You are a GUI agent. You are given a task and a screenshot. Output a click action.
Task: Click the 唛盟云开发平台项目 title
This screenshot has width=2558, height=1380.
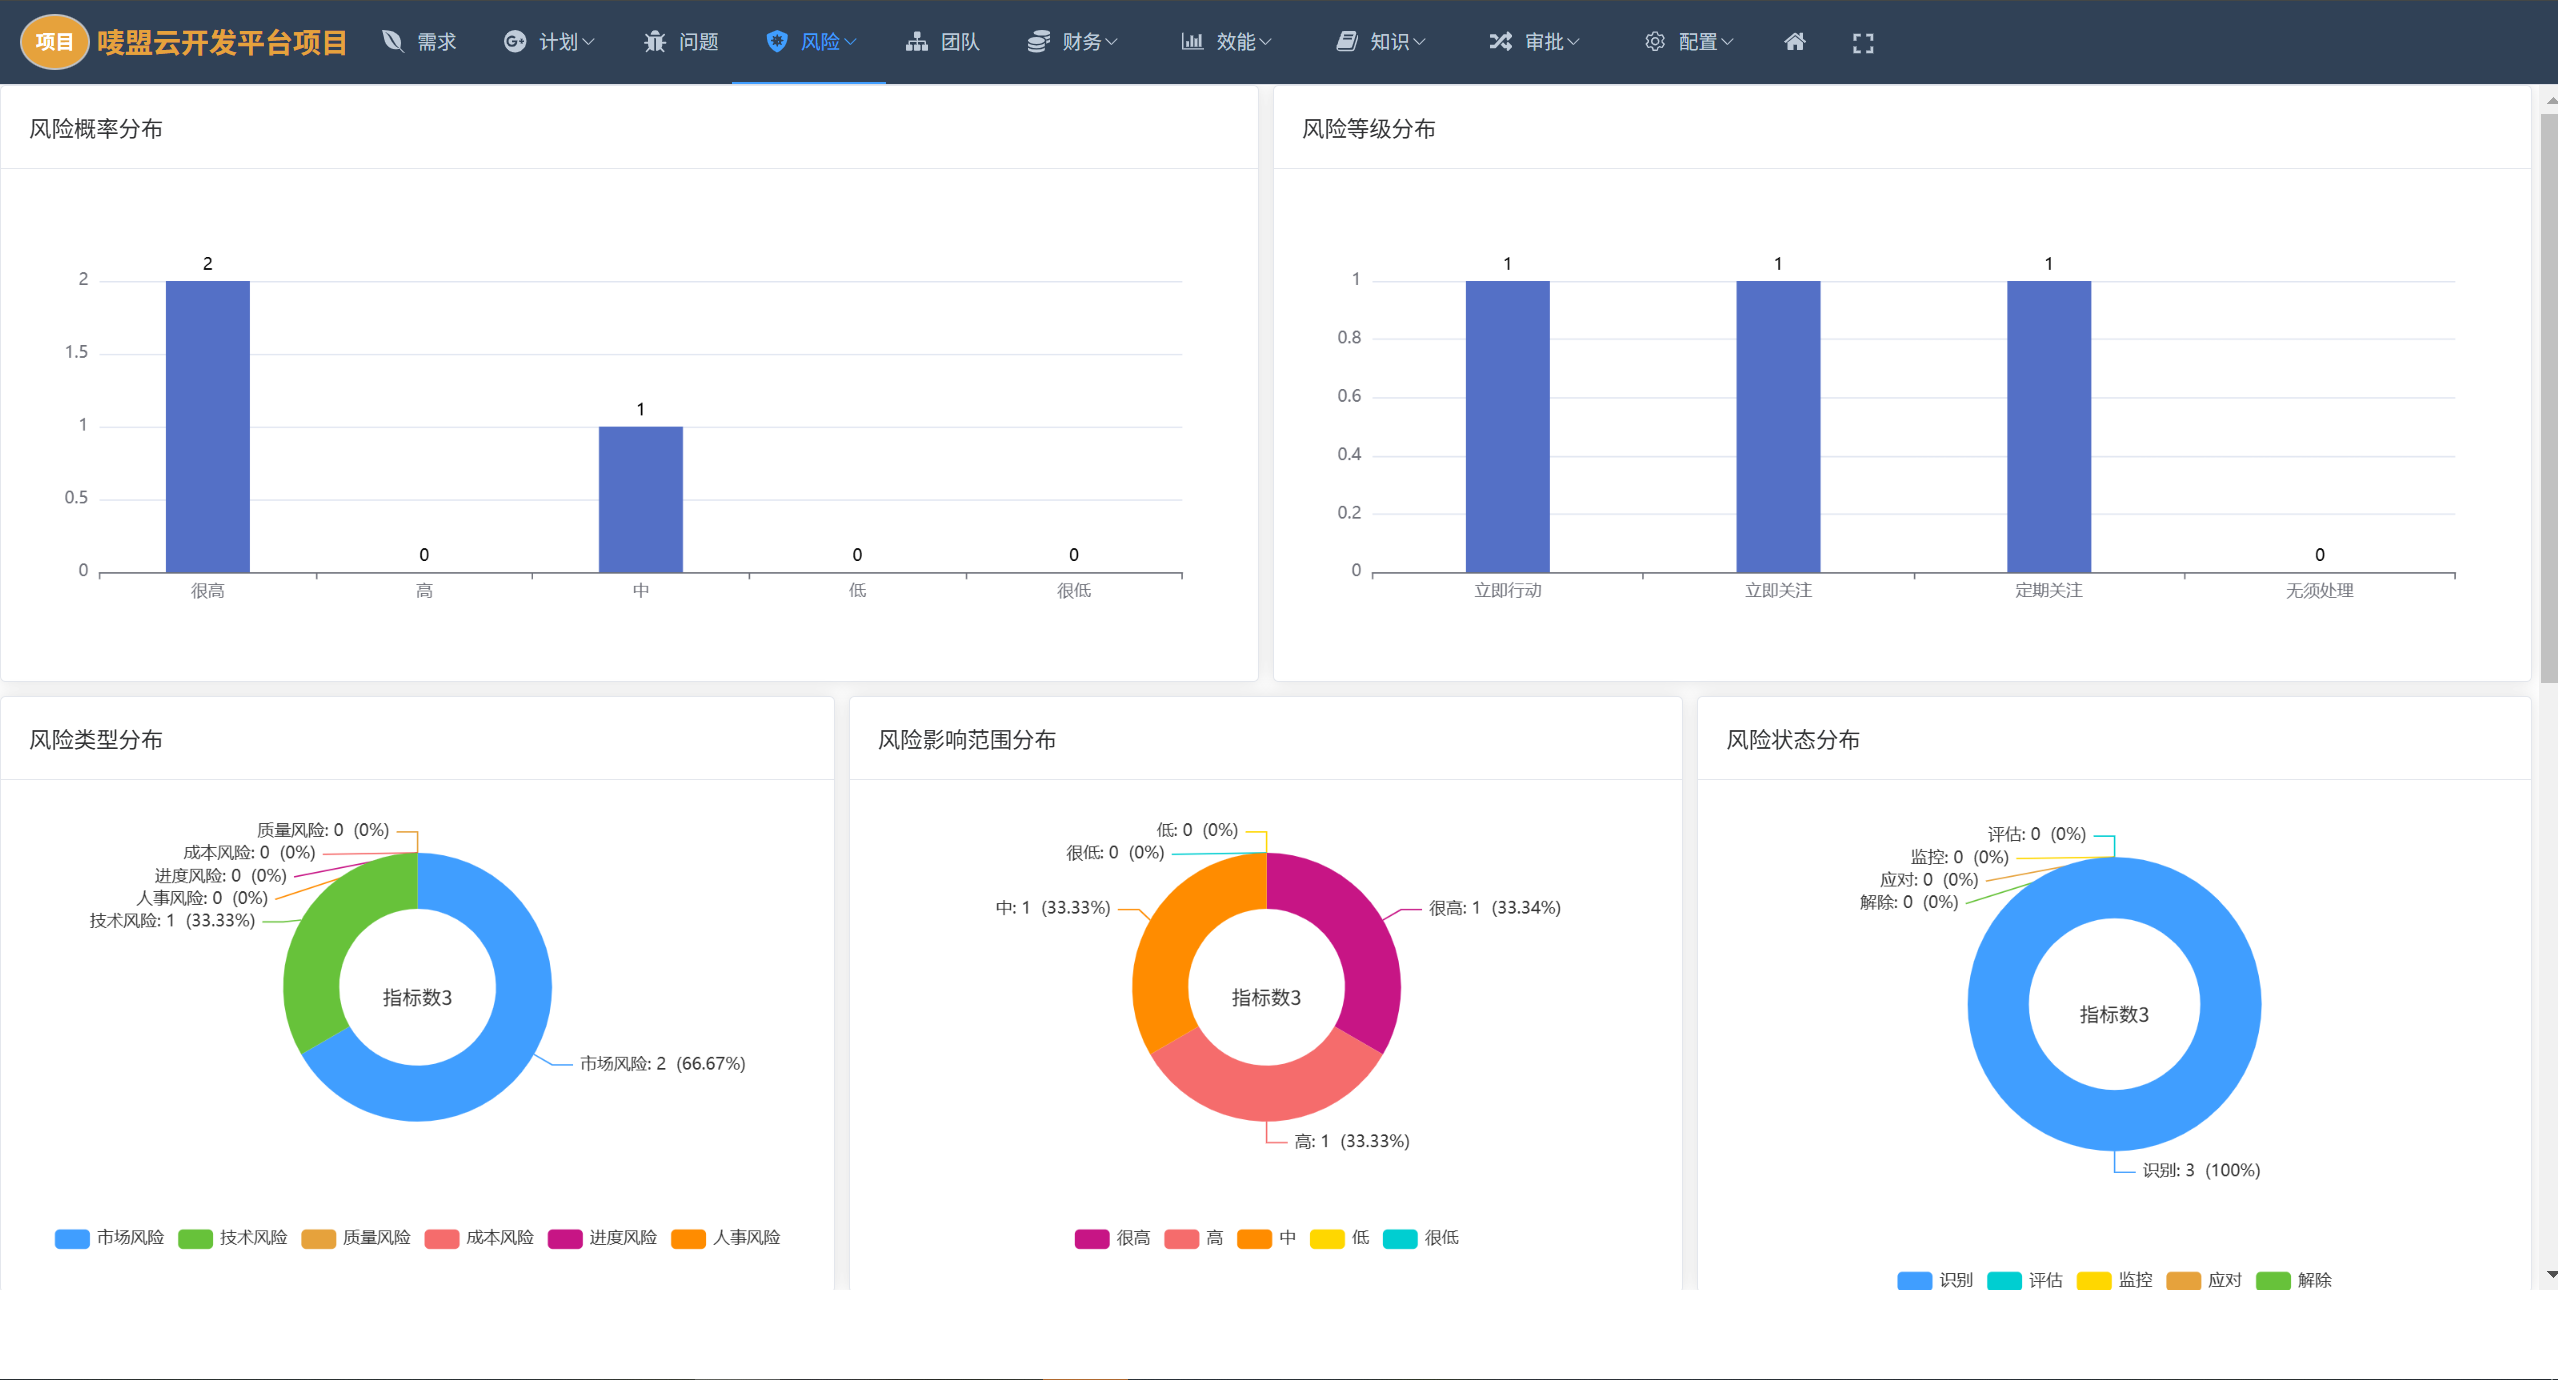pos(221,41)
